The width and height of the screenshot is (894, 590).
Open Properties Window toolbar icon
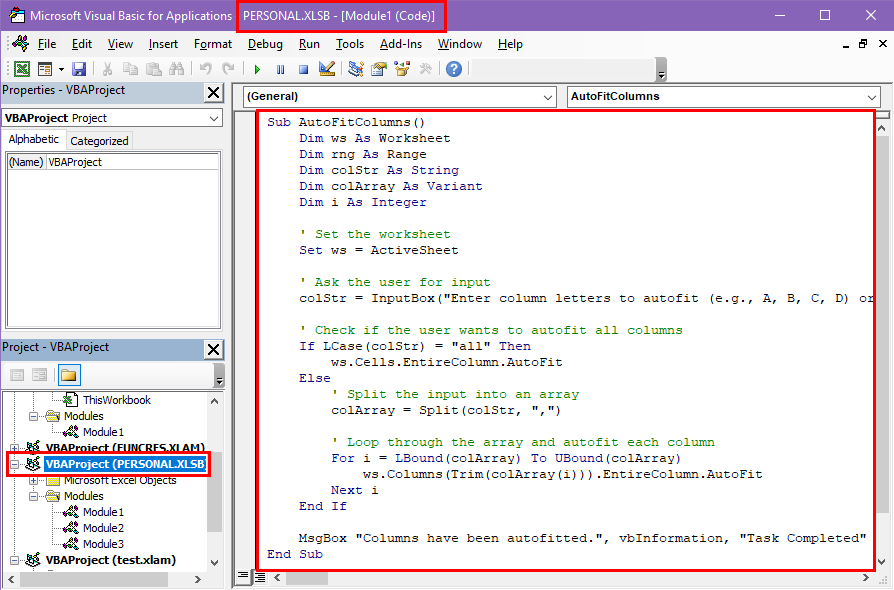tap(379, 70)
